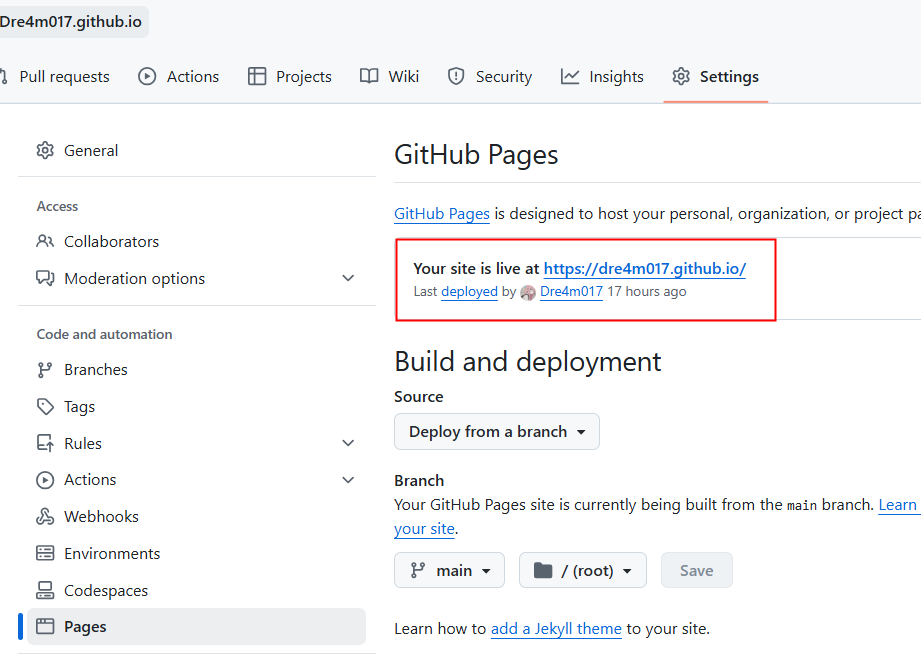
Task: Click the Insights graph icon
Action: point(570,76)
